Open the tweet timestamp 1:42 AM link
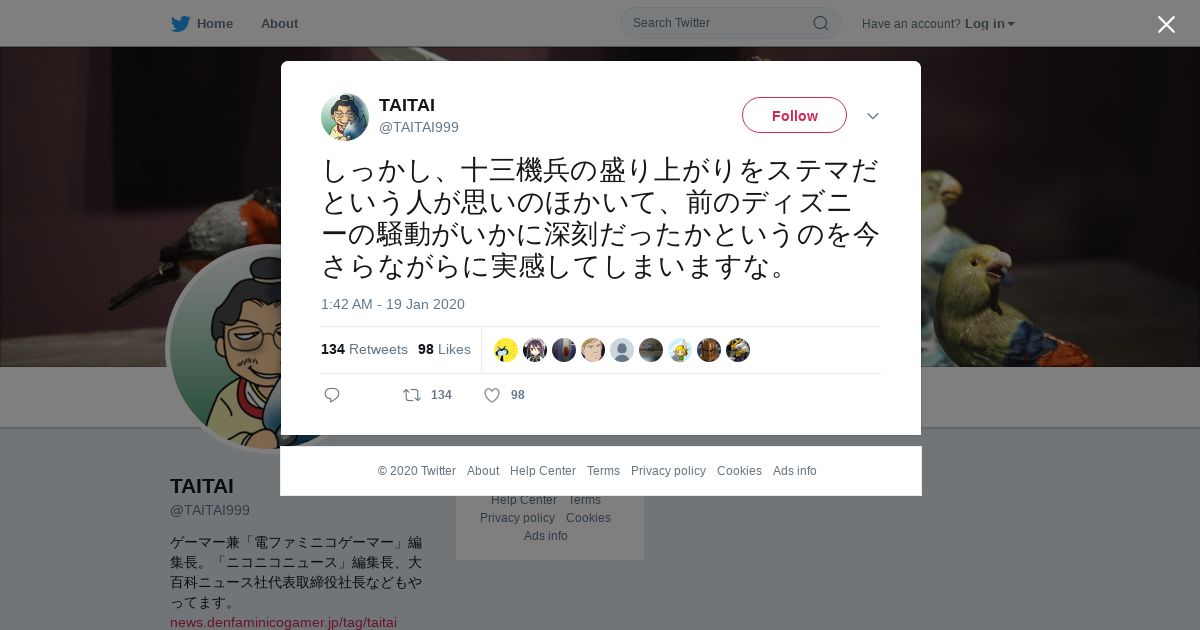The height and width of the screenshot is (630, 1200). click(393, 304)
